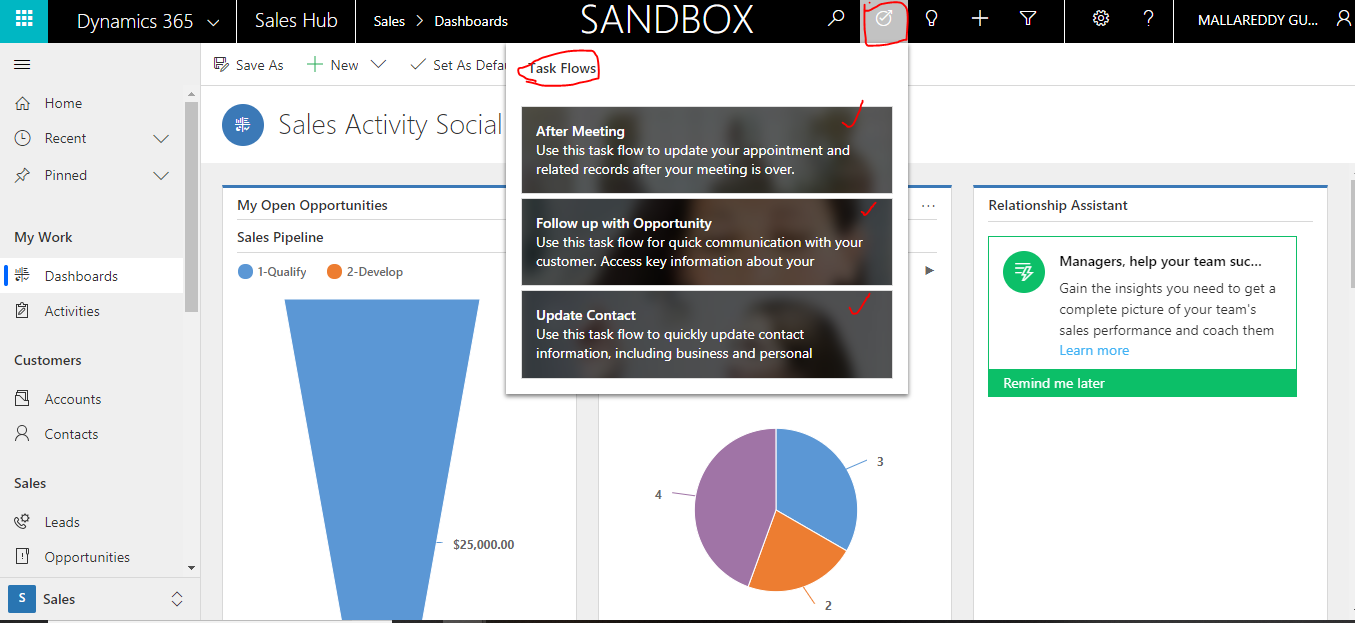Image resolution: width=1355 pixels, height=623 pixels.
Task: Select Follow up with Opportunity task flow
Action: point(707,242)
